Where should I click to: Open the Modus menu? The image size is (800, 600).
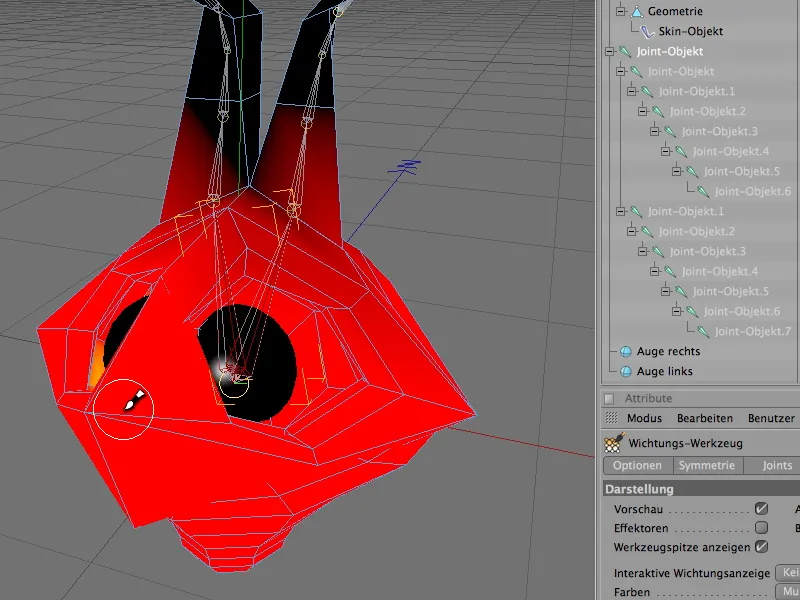tap(644, 418)
